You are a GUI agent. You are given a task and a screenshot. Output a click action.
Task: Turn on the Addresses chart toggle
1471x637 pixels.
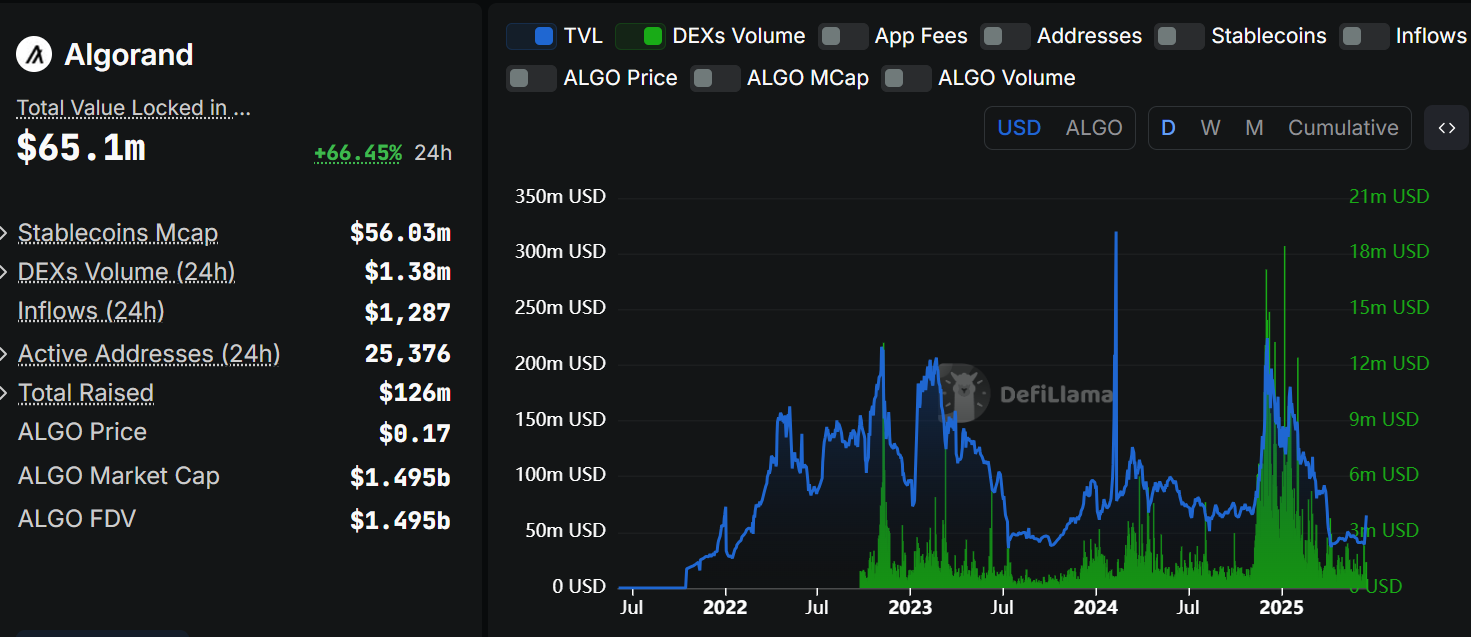[x=1005, y=37]
